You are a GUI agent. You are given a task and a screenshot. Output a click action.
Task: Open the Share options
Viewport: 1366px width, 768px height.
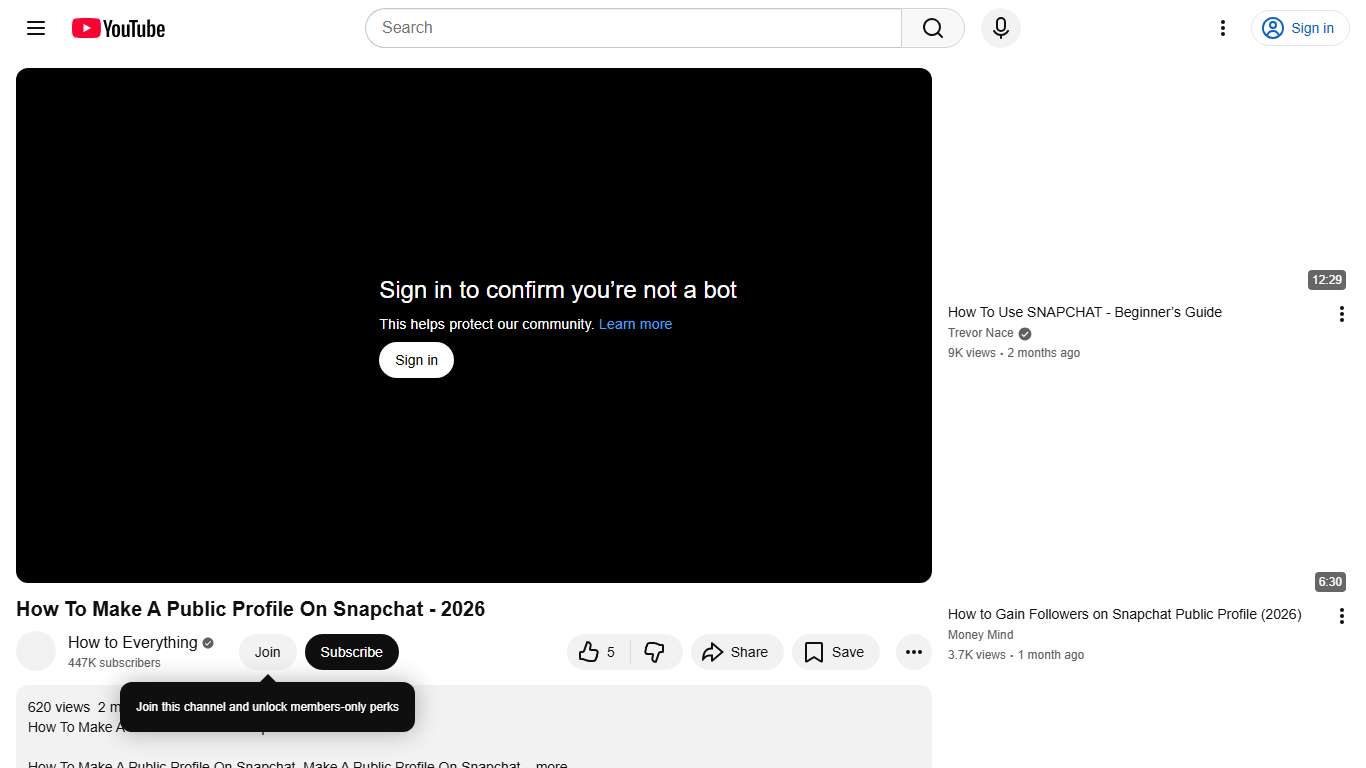click(737, 651)
